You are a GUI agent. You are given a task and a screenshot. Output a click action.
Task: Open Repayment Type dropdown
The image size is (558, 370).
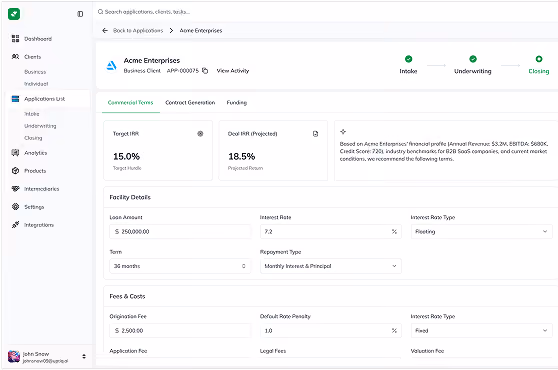tap(331, 266)
